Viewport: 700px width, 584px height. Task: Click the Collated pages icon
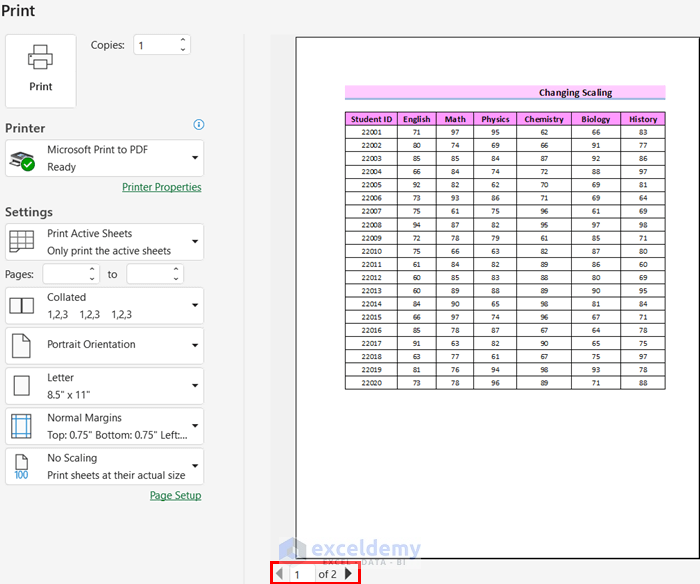[x=21, y=306]
